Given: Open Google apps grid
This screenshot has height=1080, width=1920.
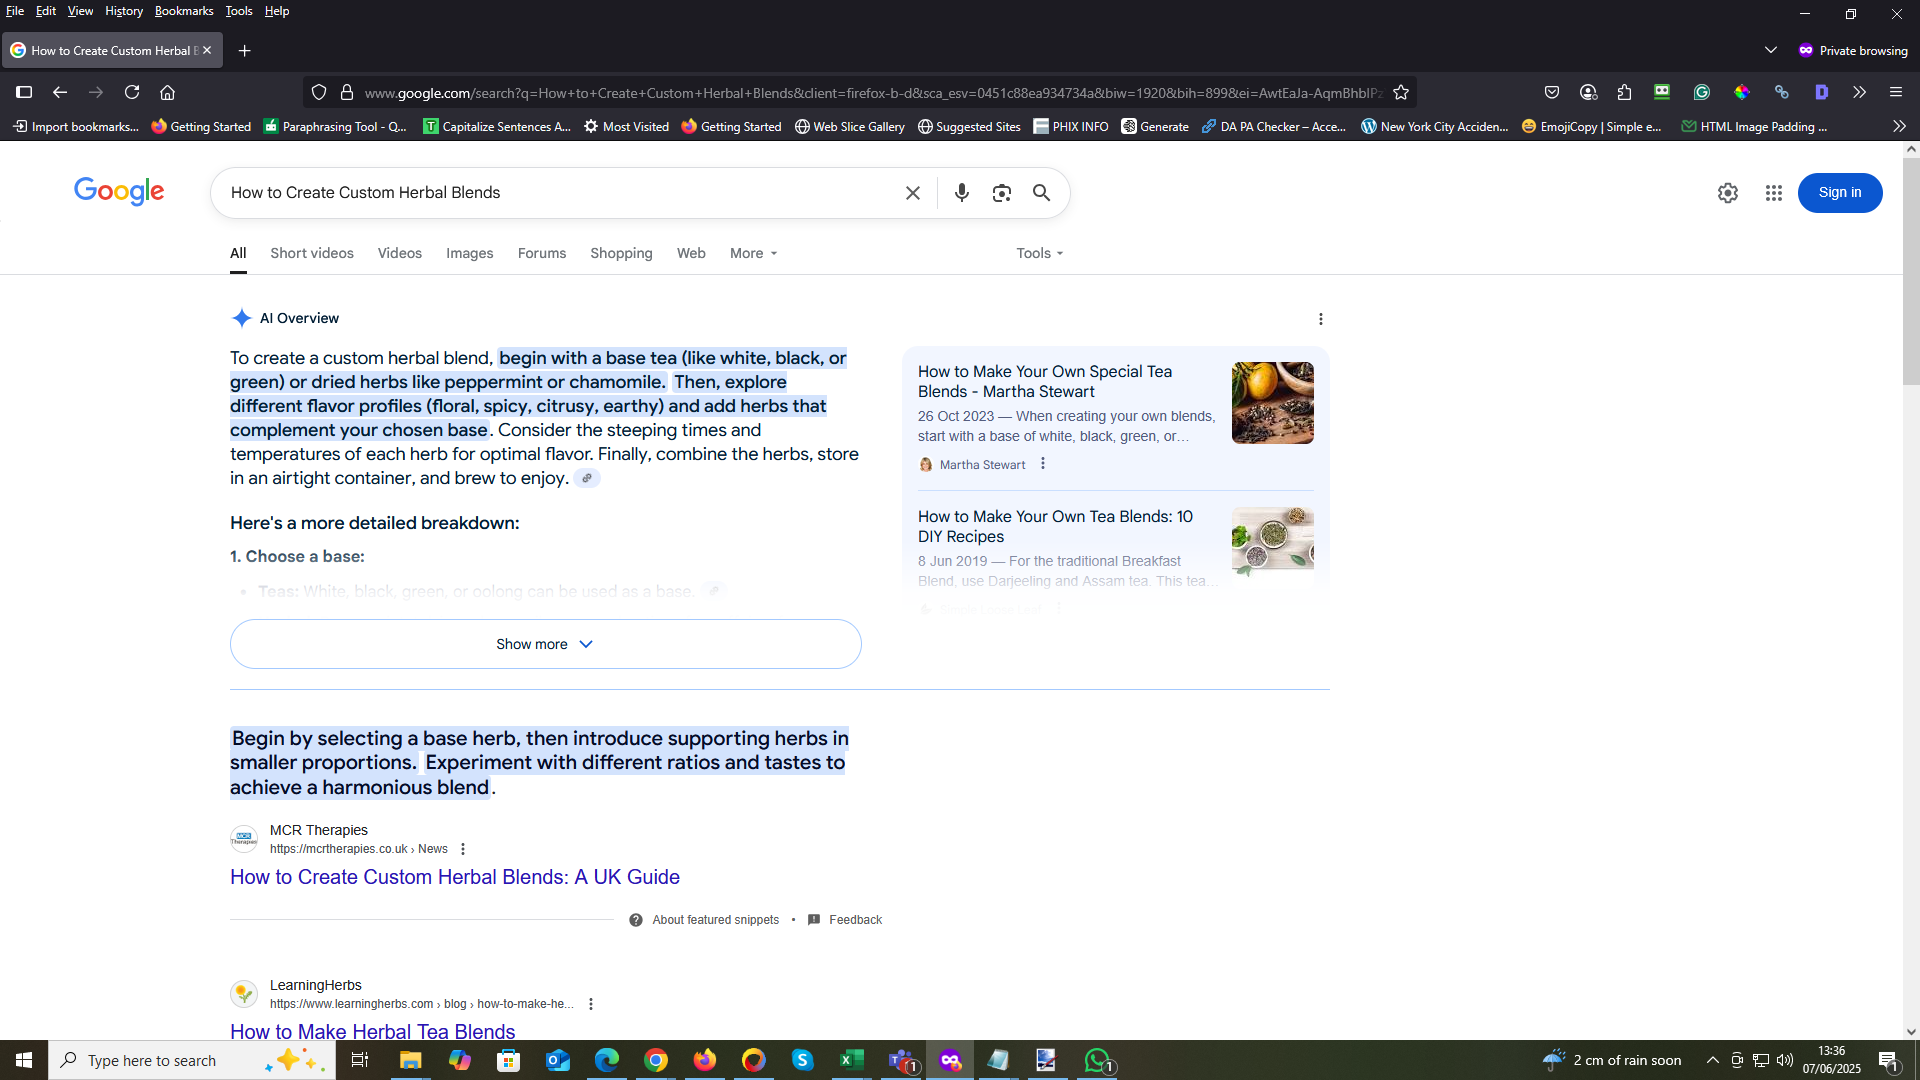Looking at the screenshot, I should (x=1773, y=193).
